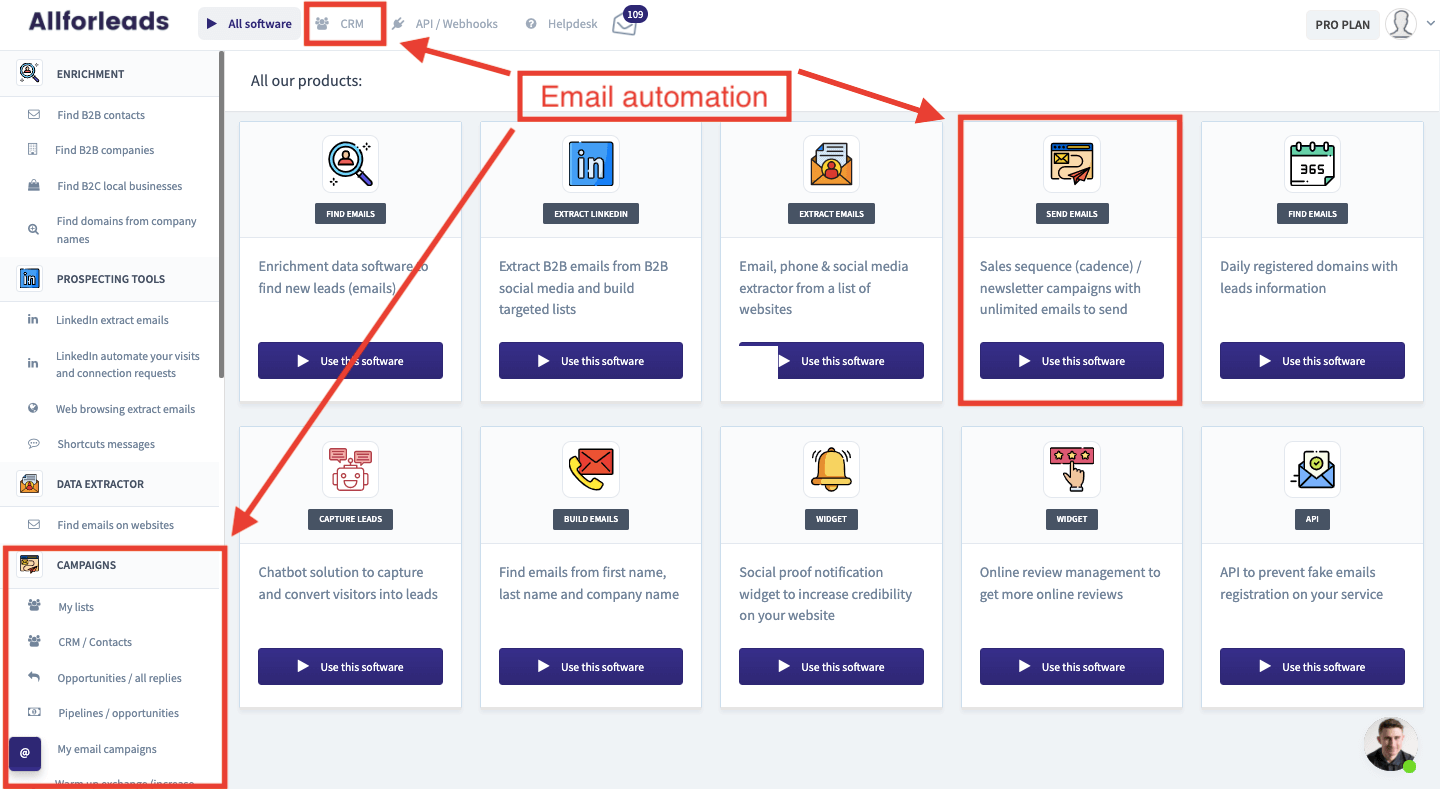This screenshot has width=1440, height=789.
Task: Click the Send Emails card icon
Action: click(x=1072, y=164)
